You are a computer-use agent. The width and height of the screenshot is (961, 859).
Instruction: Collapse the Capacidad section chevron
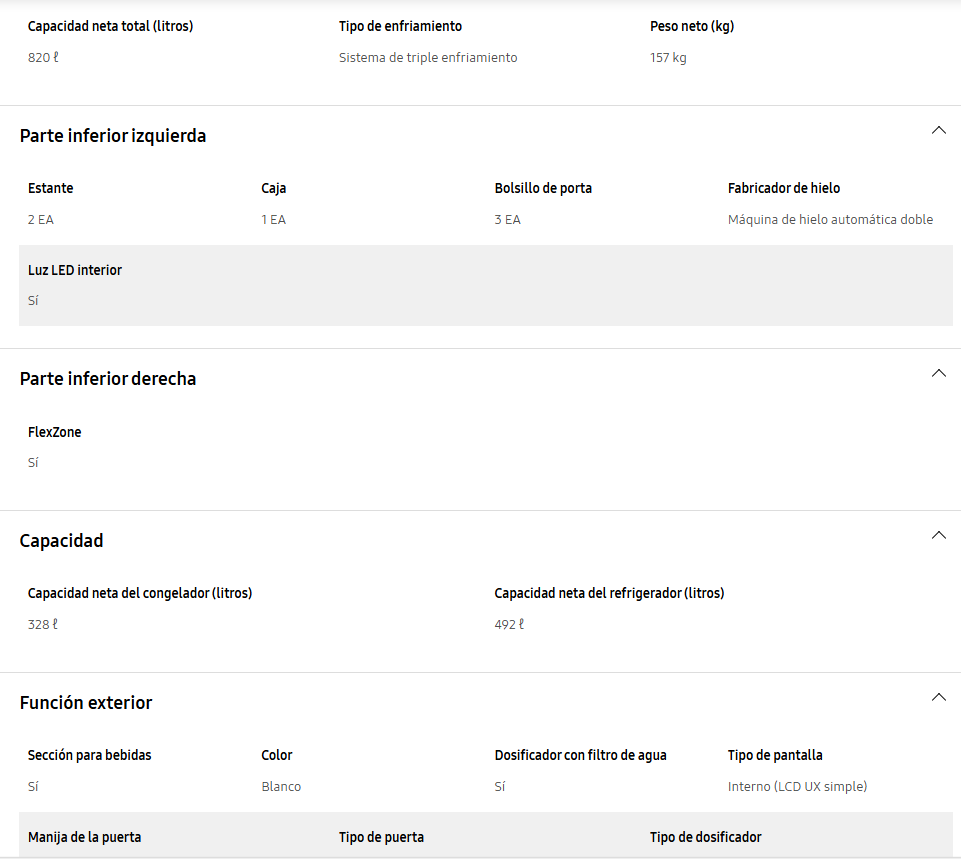(x=938, y=535)
